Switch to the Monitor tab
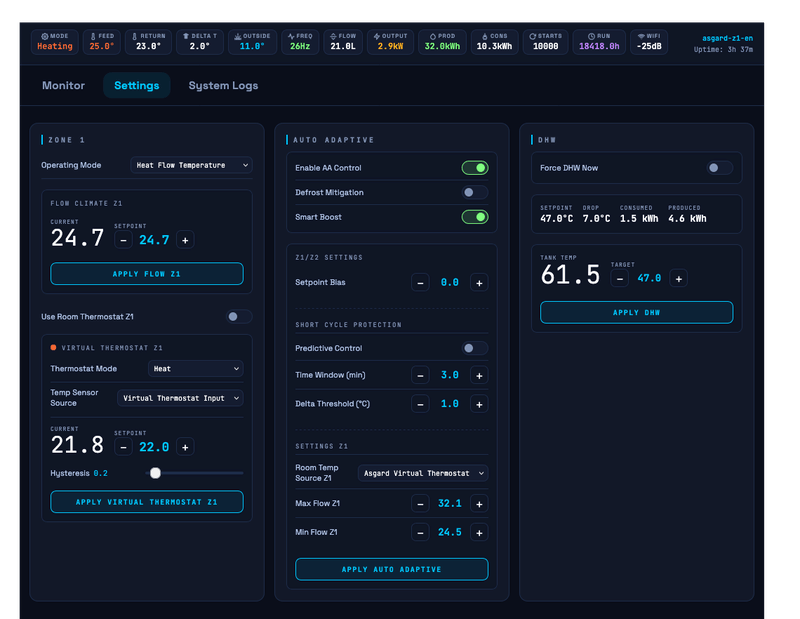Viewport: 800px width, 619px height. pos(63,86)
